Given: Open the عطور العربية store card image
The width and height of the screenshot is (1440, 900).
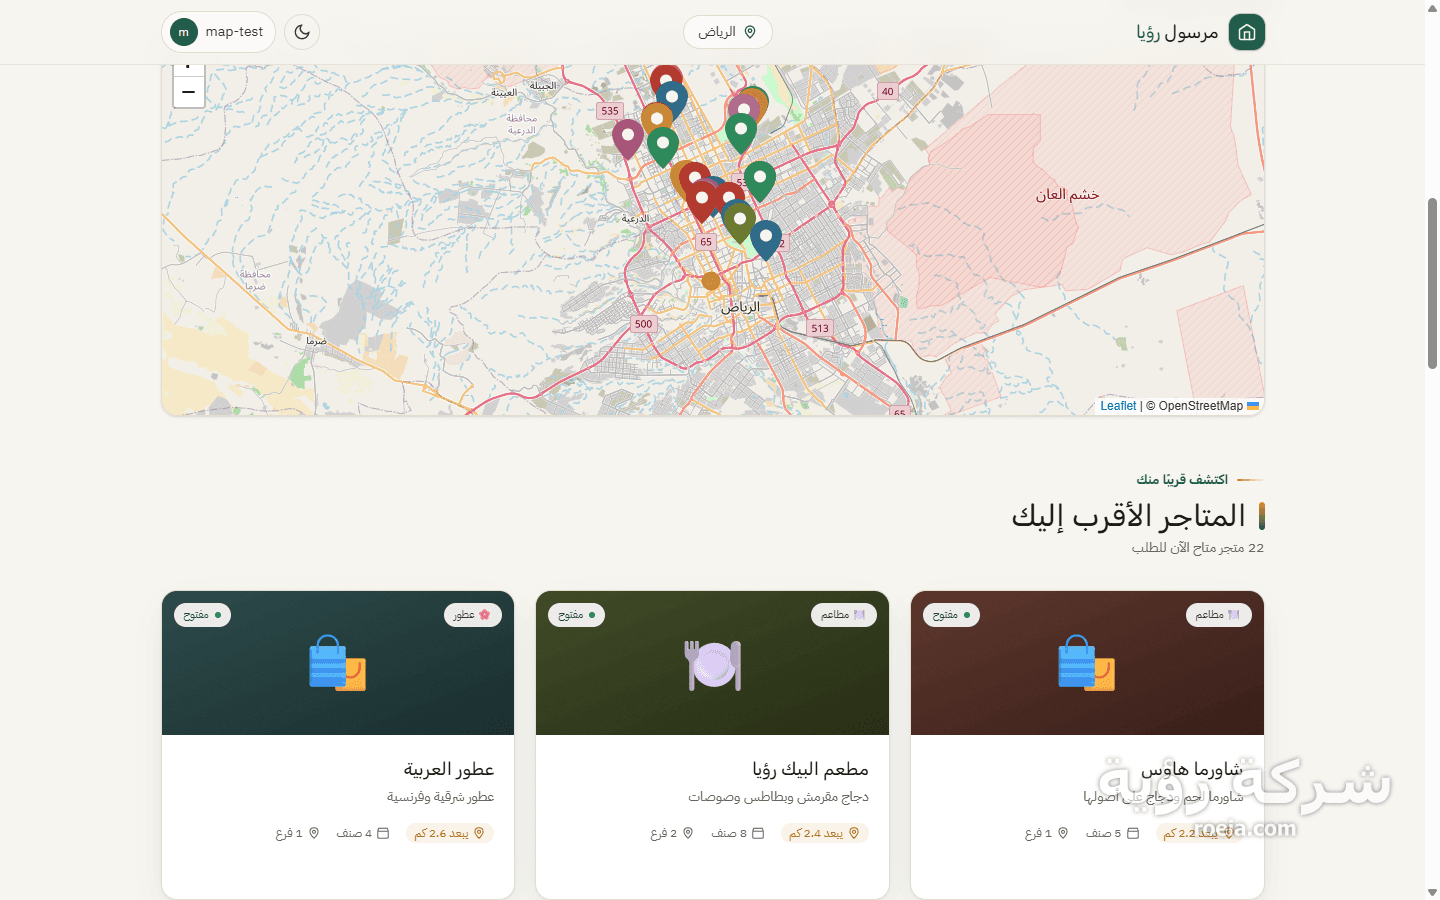Looking at the screenshot, I should click(338, 663).
